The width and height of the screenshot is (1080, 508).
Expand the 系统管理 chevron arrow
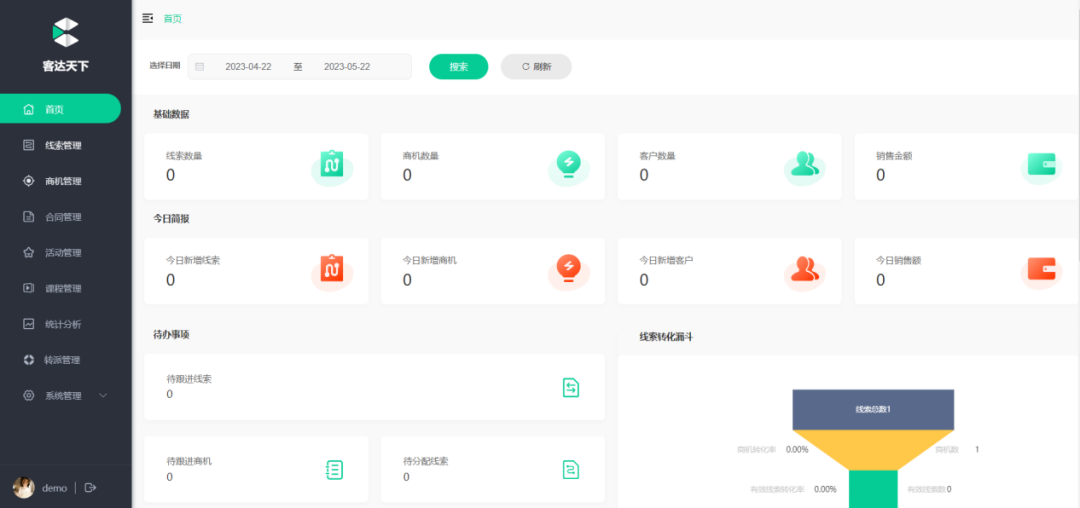[x=103, y=396]
